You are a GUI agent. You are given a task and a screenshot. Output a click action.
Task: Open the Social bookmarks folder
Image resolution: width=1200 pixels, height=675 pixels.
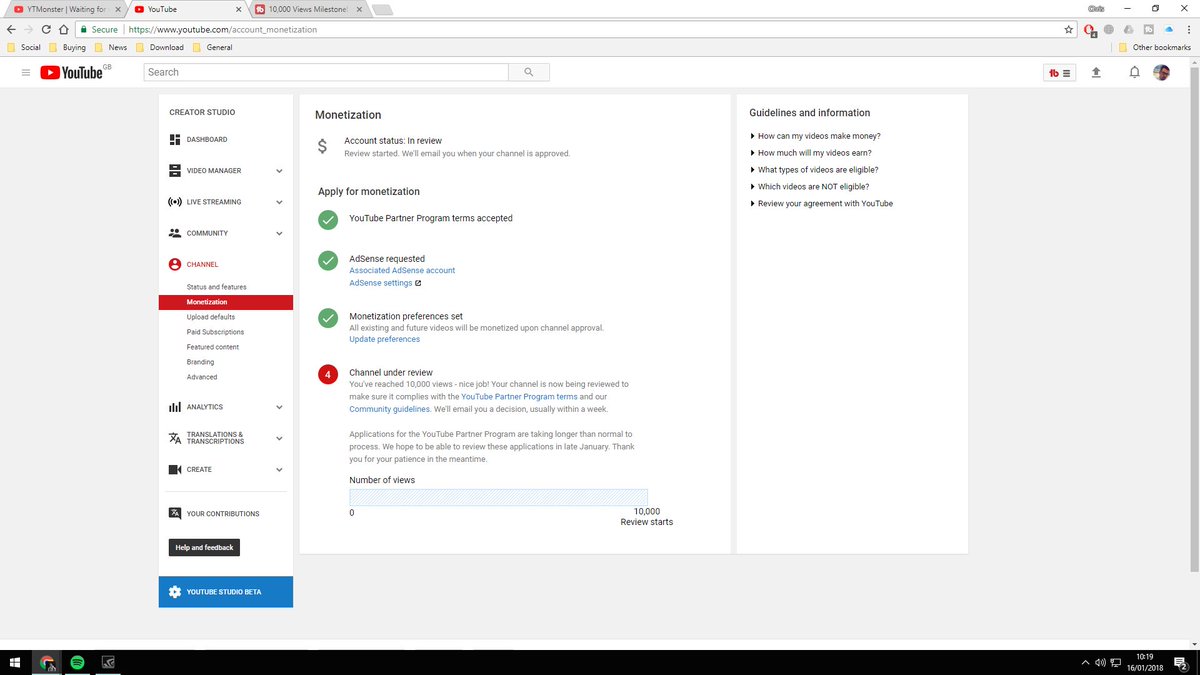tap(24, 47)
